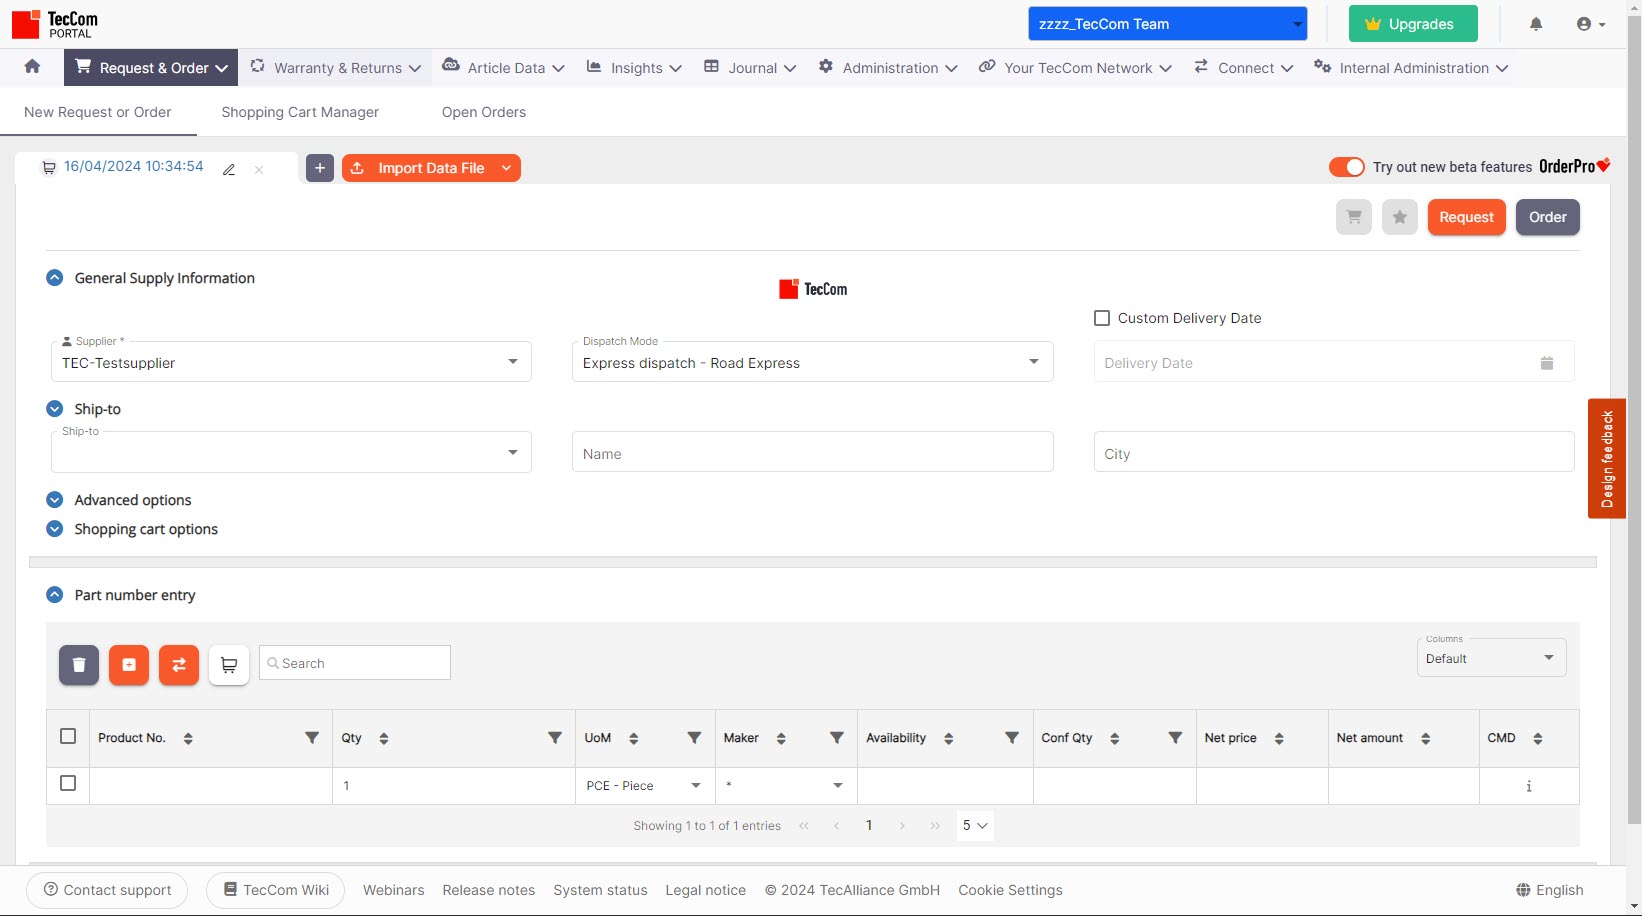
Task: Click the star favorites icon button
Action: click(1399, 217)
